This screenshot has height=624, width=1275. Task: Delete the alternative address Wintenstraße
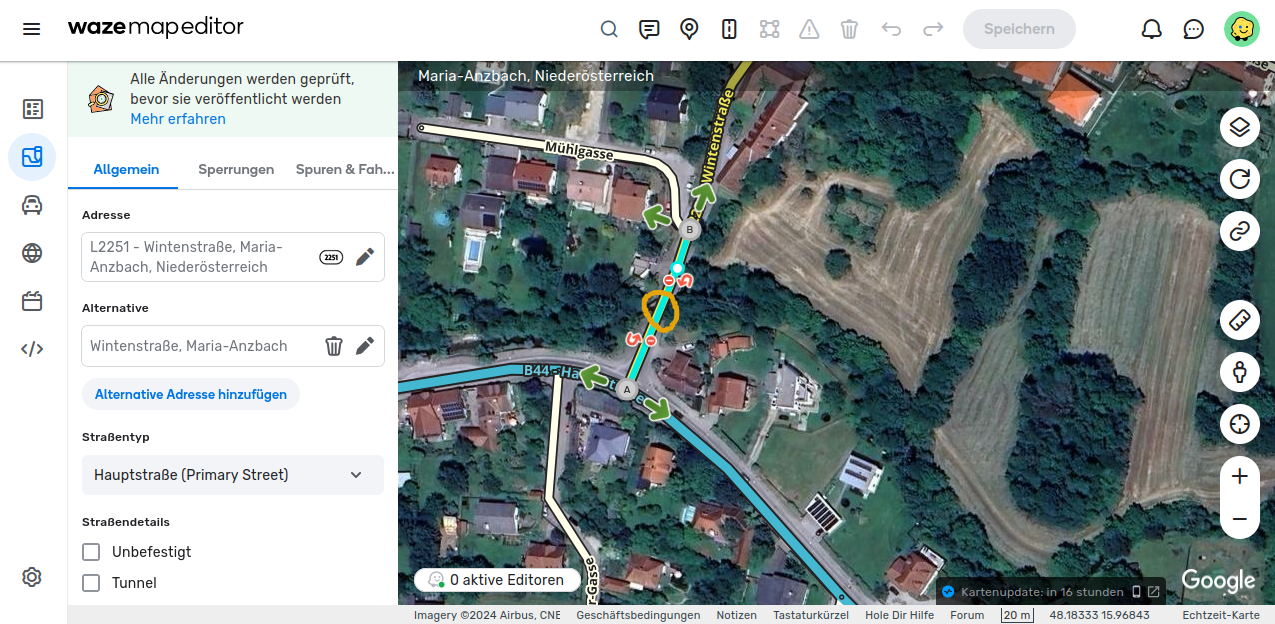click(x=334, y=346)
